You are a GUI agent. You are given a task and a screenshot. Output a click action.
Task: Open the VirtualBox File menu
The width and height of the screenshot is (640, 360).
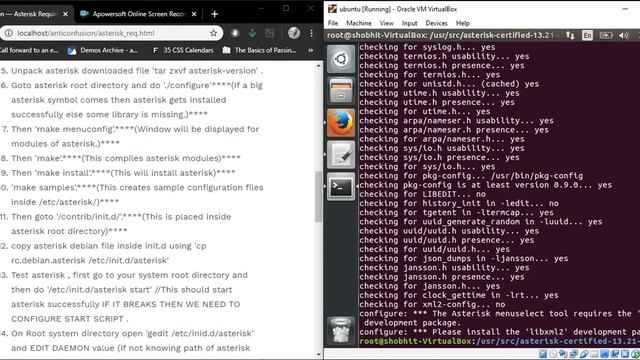tap(333, 23)
